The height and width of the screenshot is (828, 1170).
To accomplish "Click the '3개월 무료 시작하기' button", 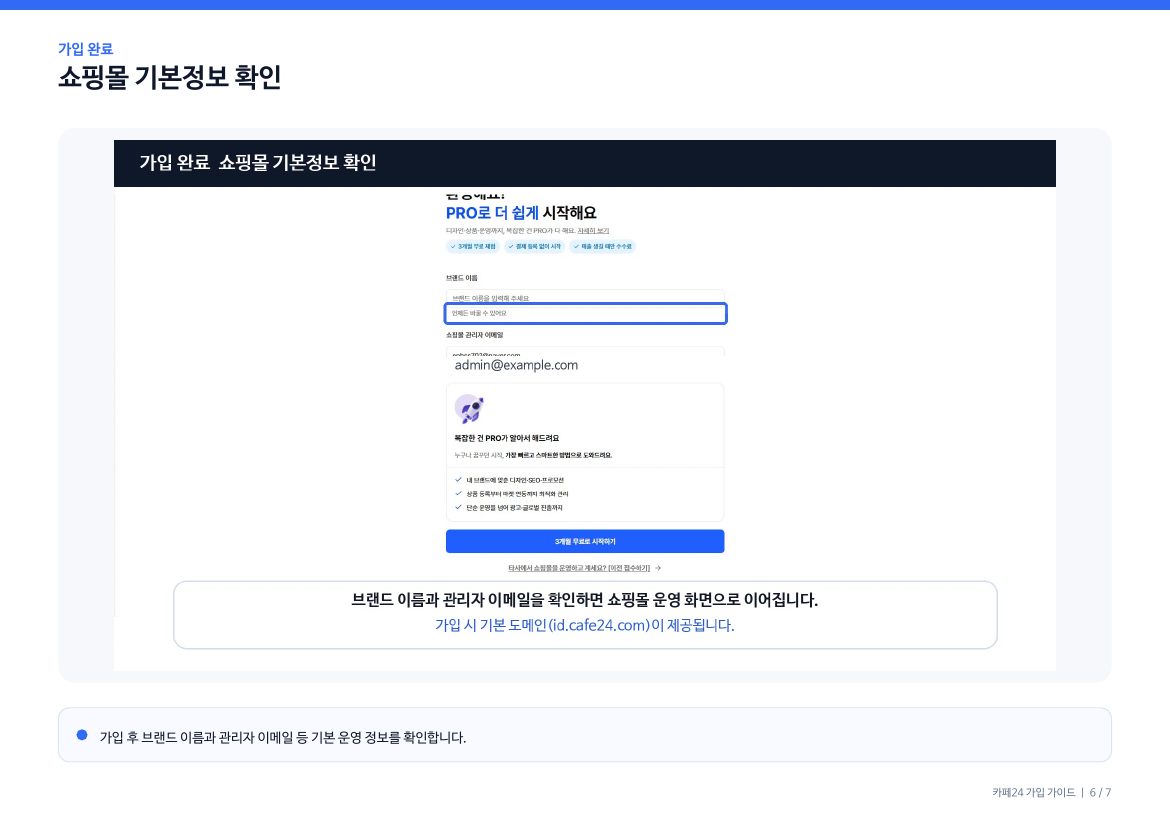I will [x=585, y=542].
